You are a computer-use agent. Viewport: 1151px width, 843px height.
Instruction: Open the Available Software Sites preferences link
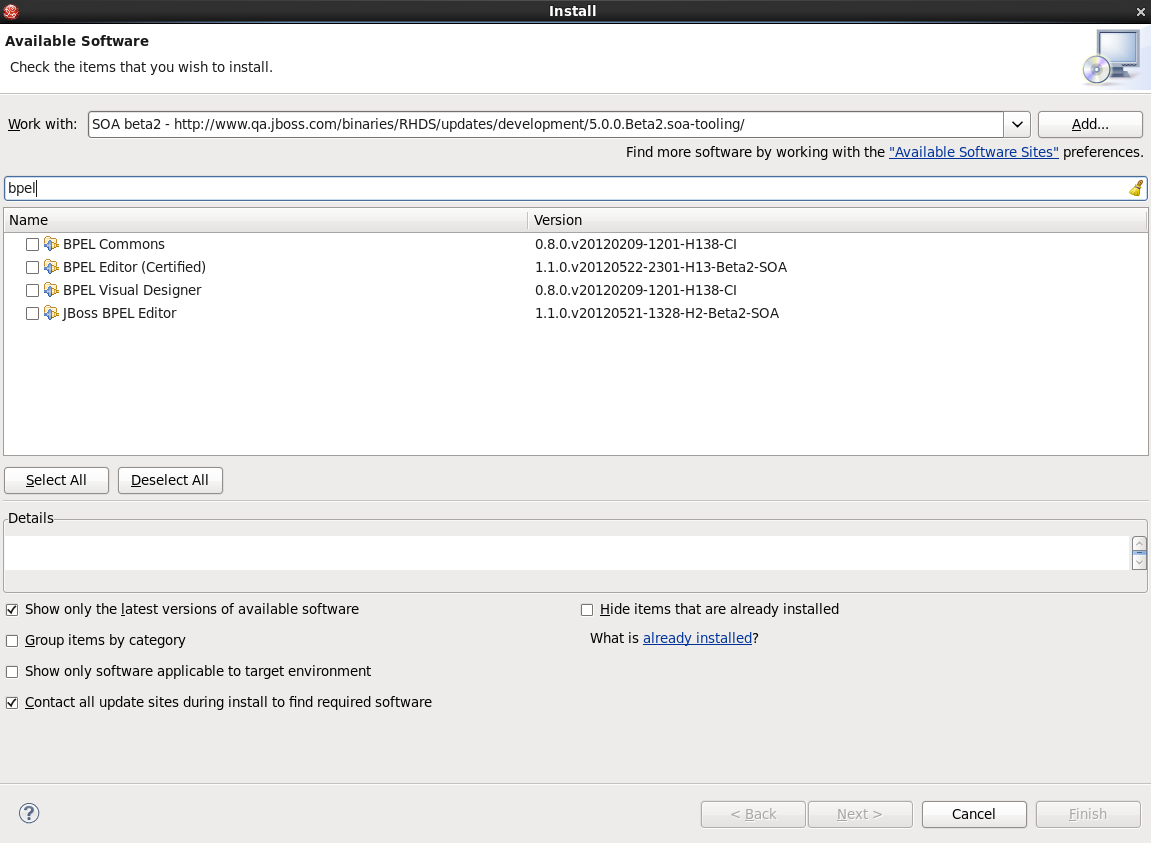coord(973,152)
